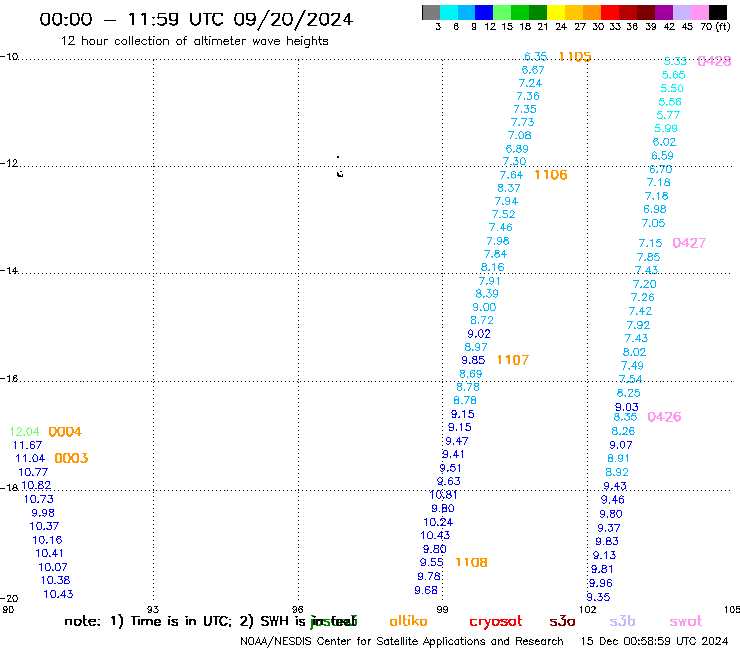Viewport: 740px width, 650px height.
Task: Click the orange 'altika' satellite legend label
Action: coord(408,621)
